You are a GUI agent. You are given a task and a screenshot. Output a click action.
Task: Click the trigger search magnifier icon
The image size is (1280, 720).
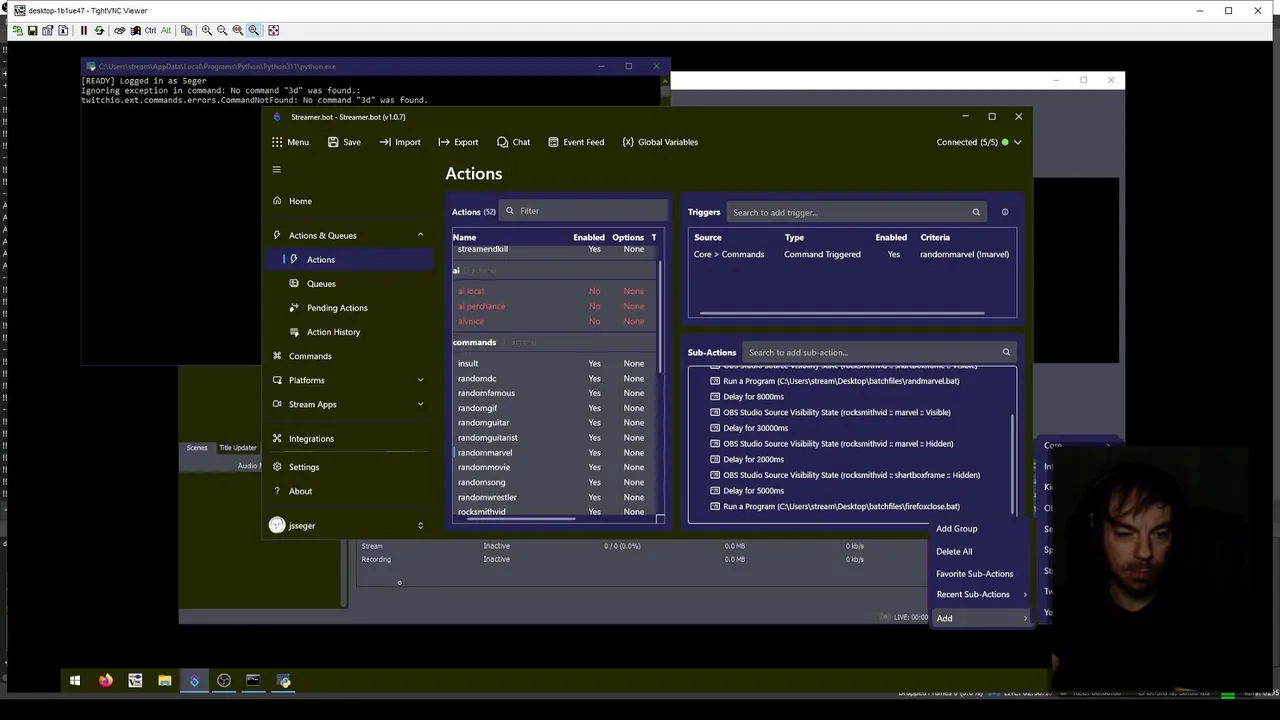coord(976,212)
